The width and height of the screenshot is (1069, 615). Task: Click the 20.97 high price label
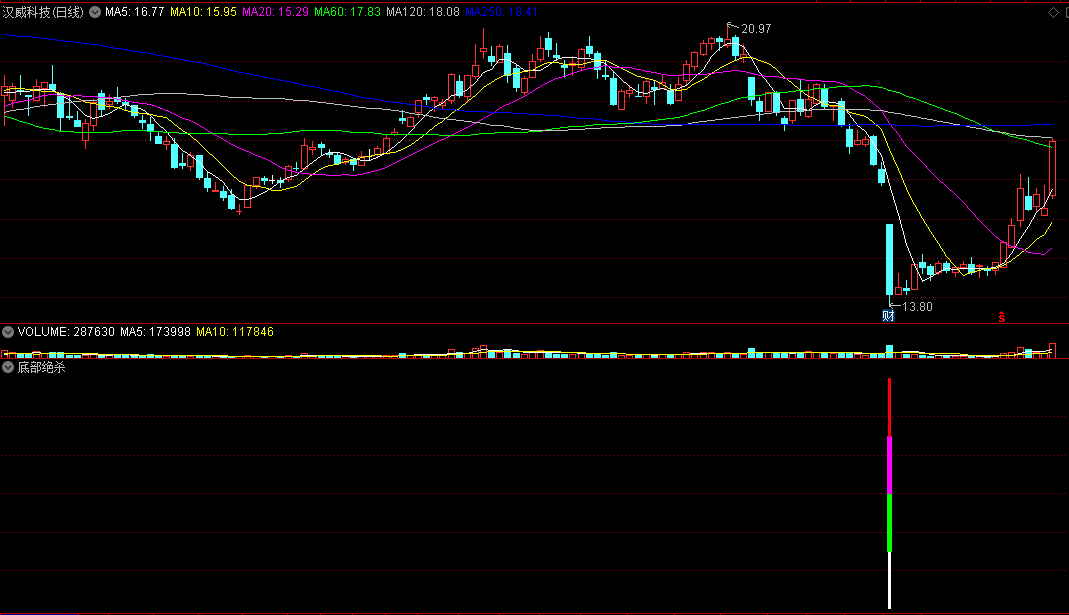(x=756, y=29)
